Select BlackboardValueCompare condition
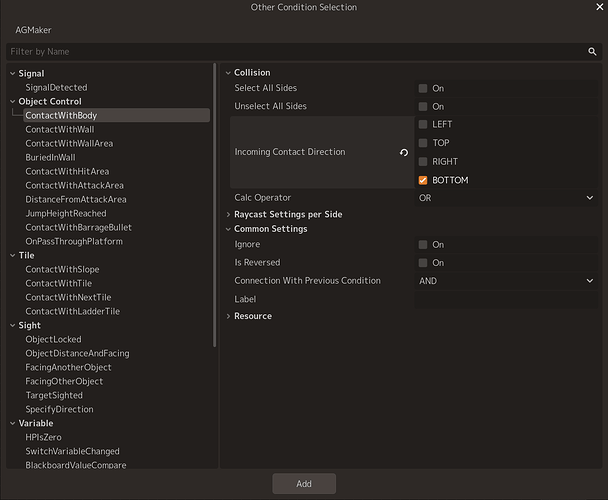Screen dimensions: 608x500 point(76,465)
